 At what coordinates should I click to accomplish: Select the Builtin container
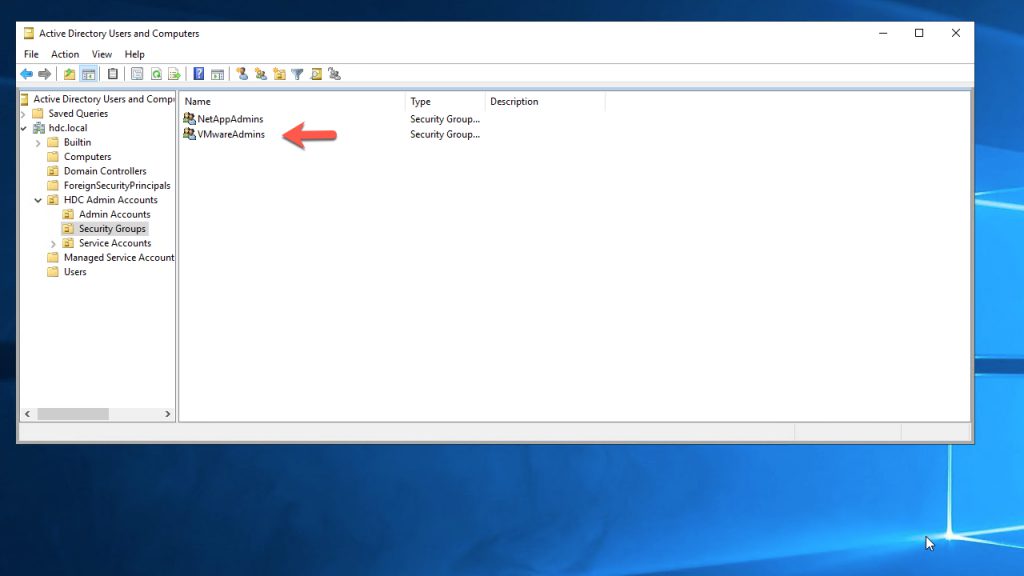pos(77,142)
